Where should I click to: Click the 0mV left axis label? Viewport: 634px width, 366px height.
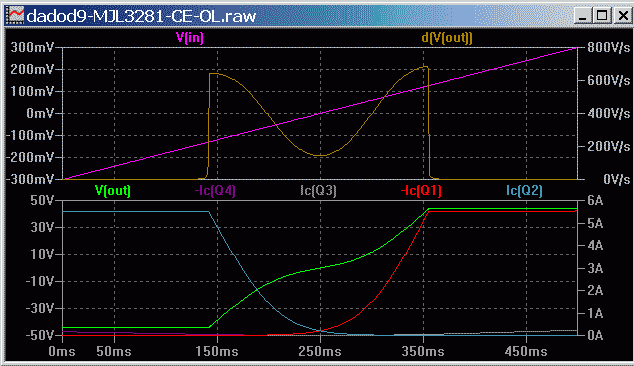click(x=40, y=113)
